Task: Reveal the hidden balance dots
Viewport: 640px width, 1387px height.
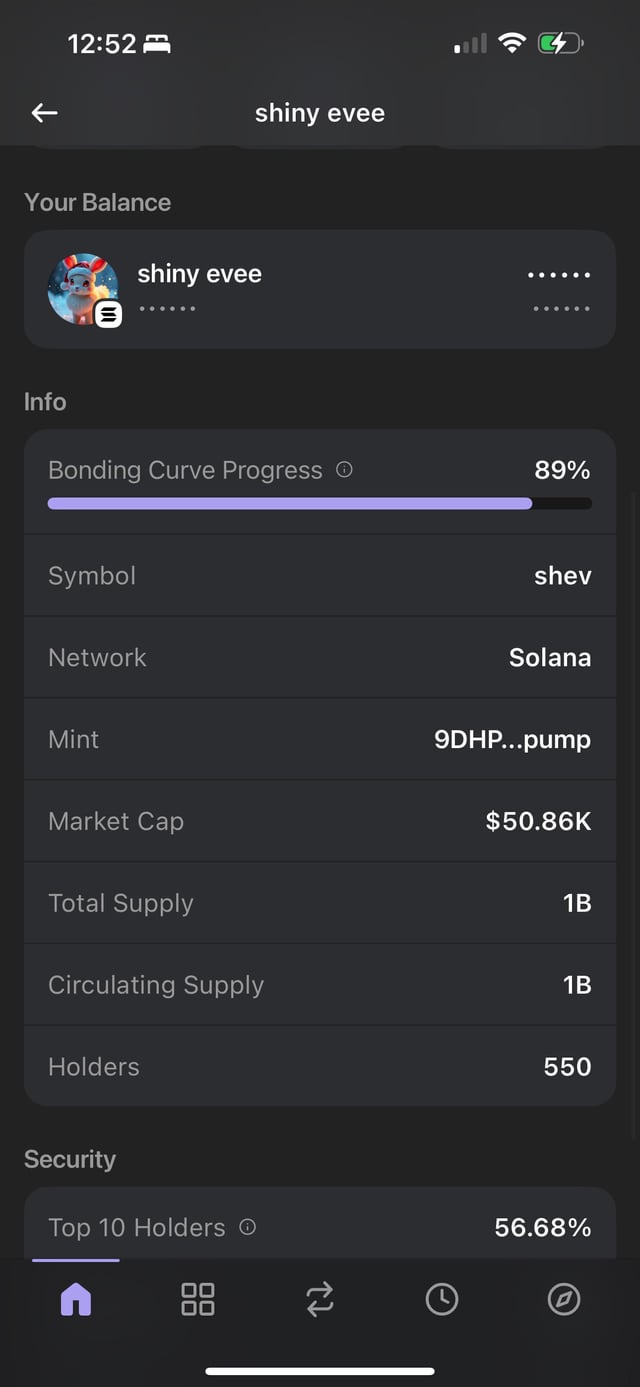Action: (559, 275)
